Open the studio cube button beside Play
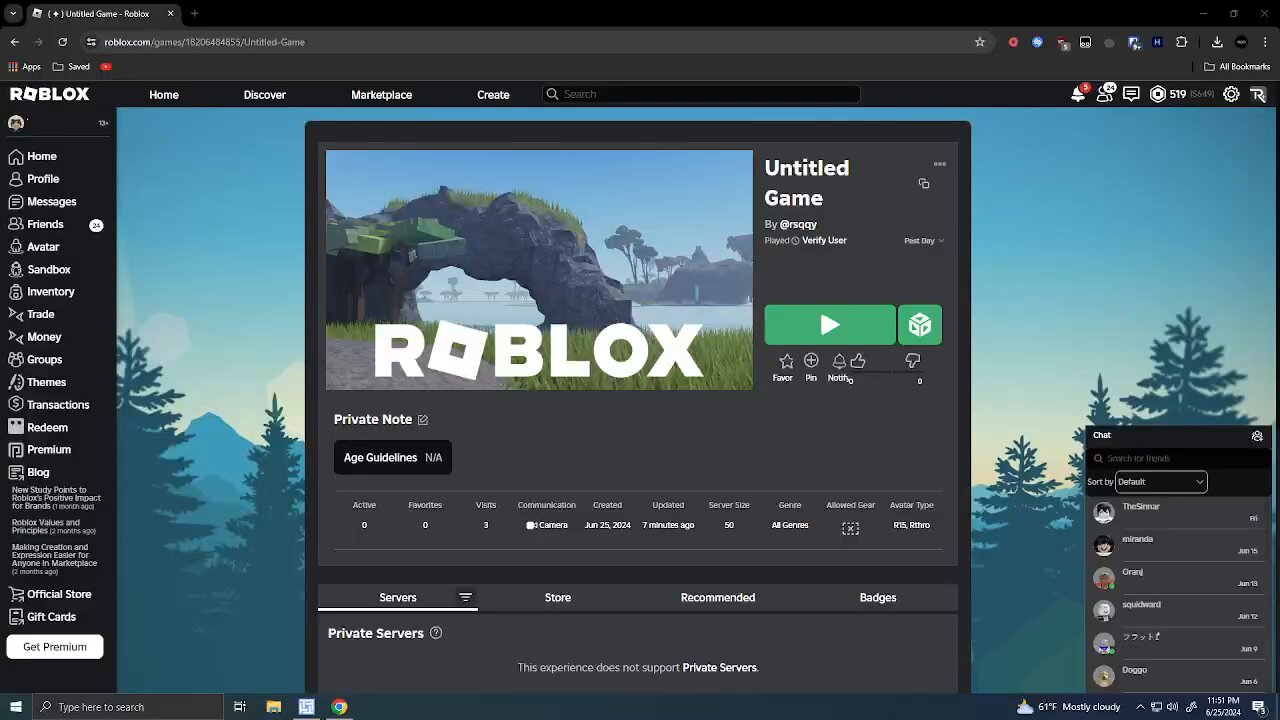The height and width of the screenshot is (720, 1280). (920, 325)
